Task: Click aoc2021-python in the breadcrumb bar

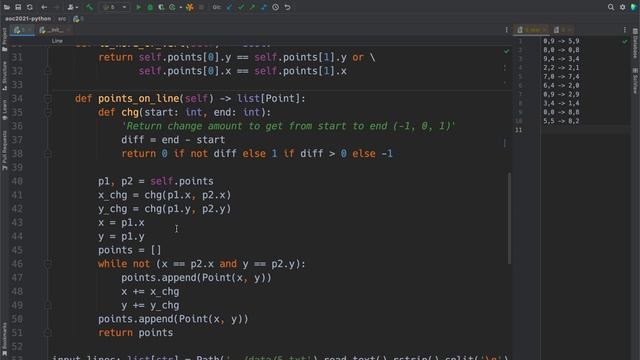Action: point(28,19)
